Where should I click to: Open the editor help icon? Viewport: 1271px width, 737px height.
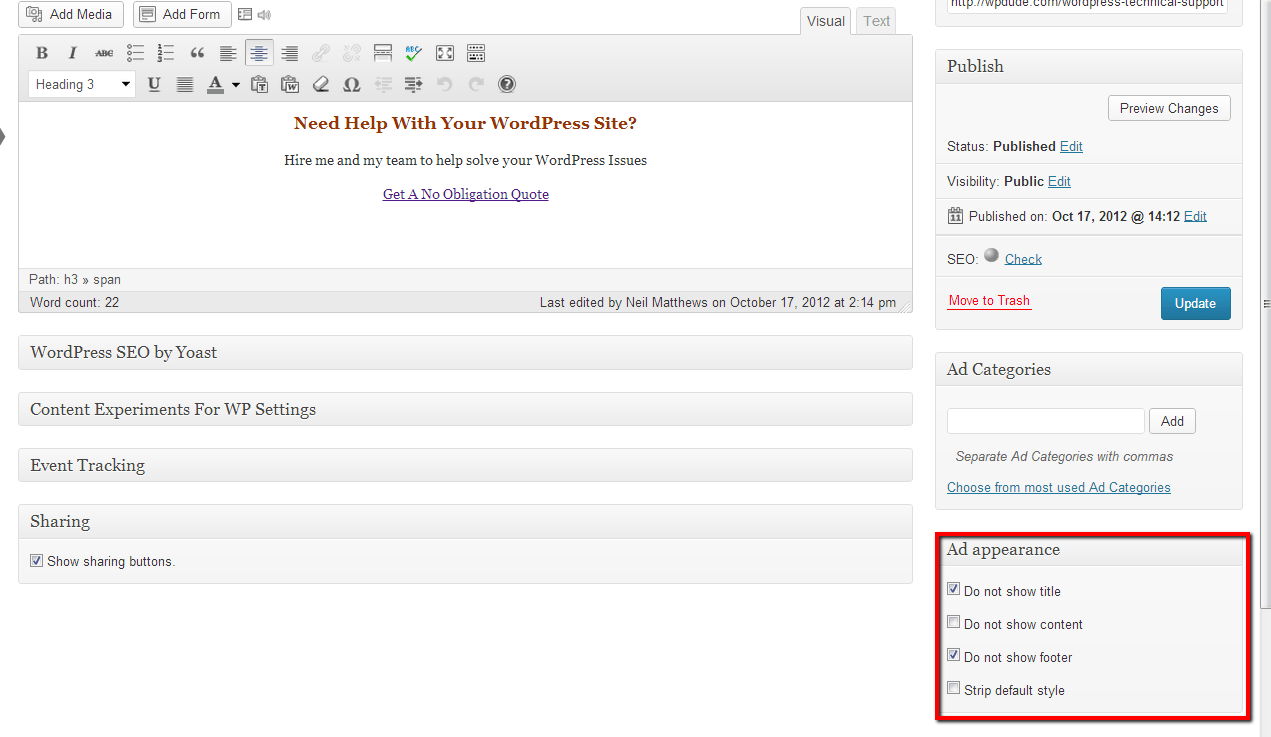(507, 85)
